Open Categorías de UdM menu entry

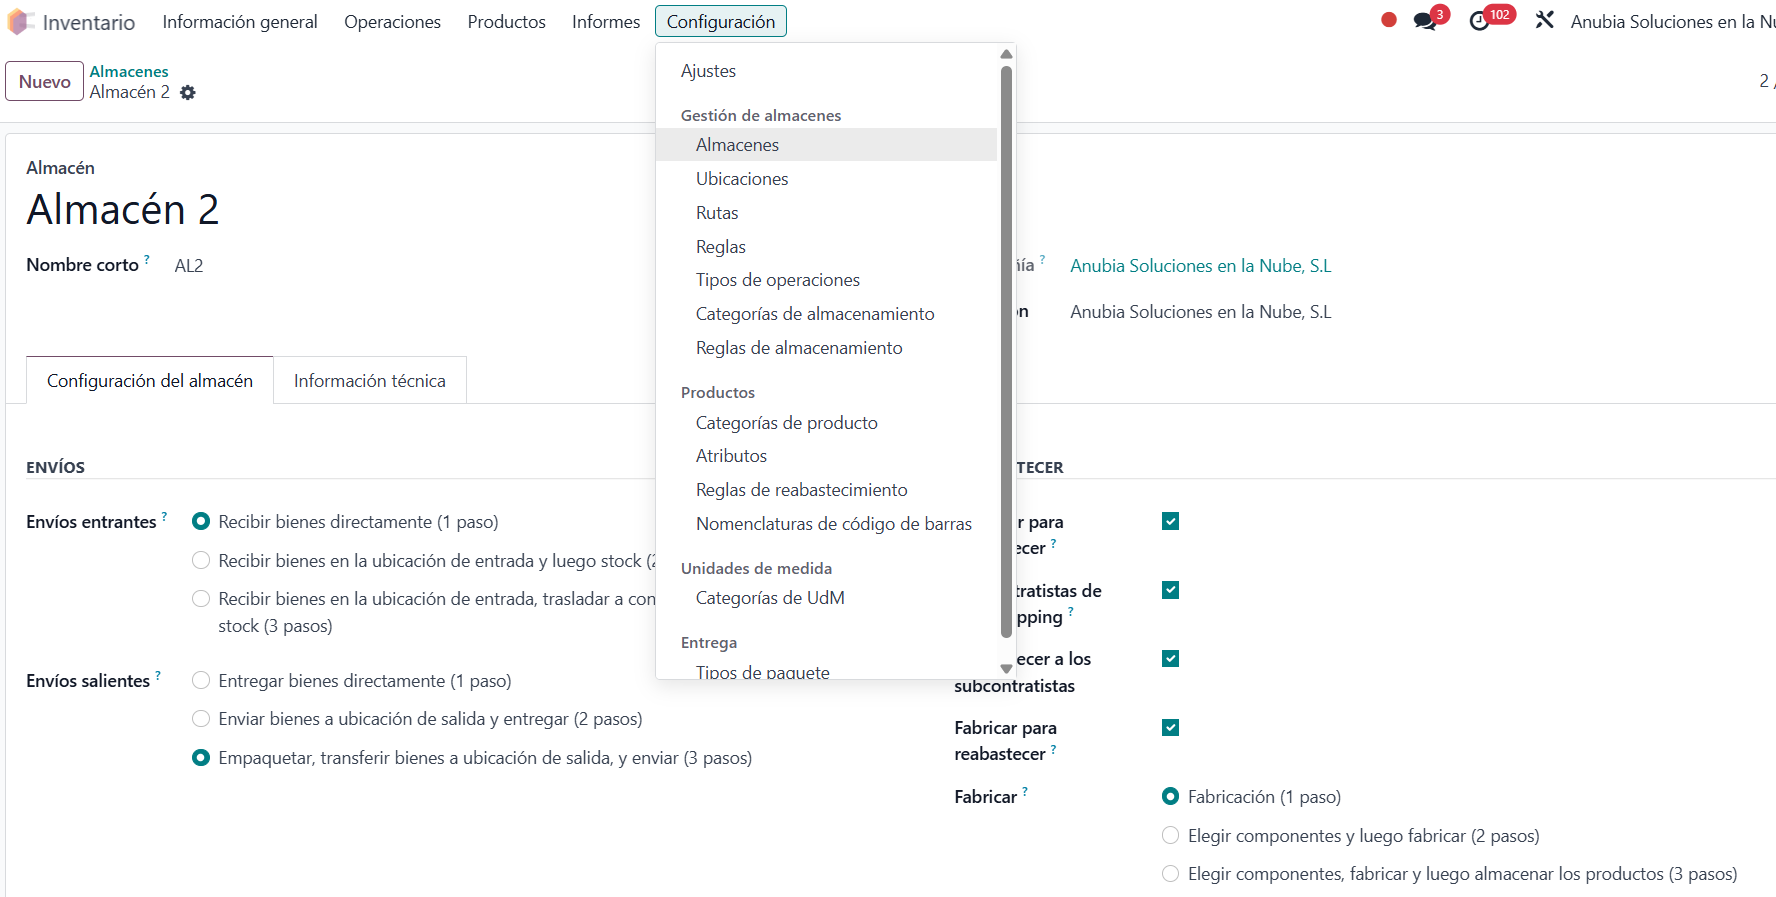(x=826, y=598)
